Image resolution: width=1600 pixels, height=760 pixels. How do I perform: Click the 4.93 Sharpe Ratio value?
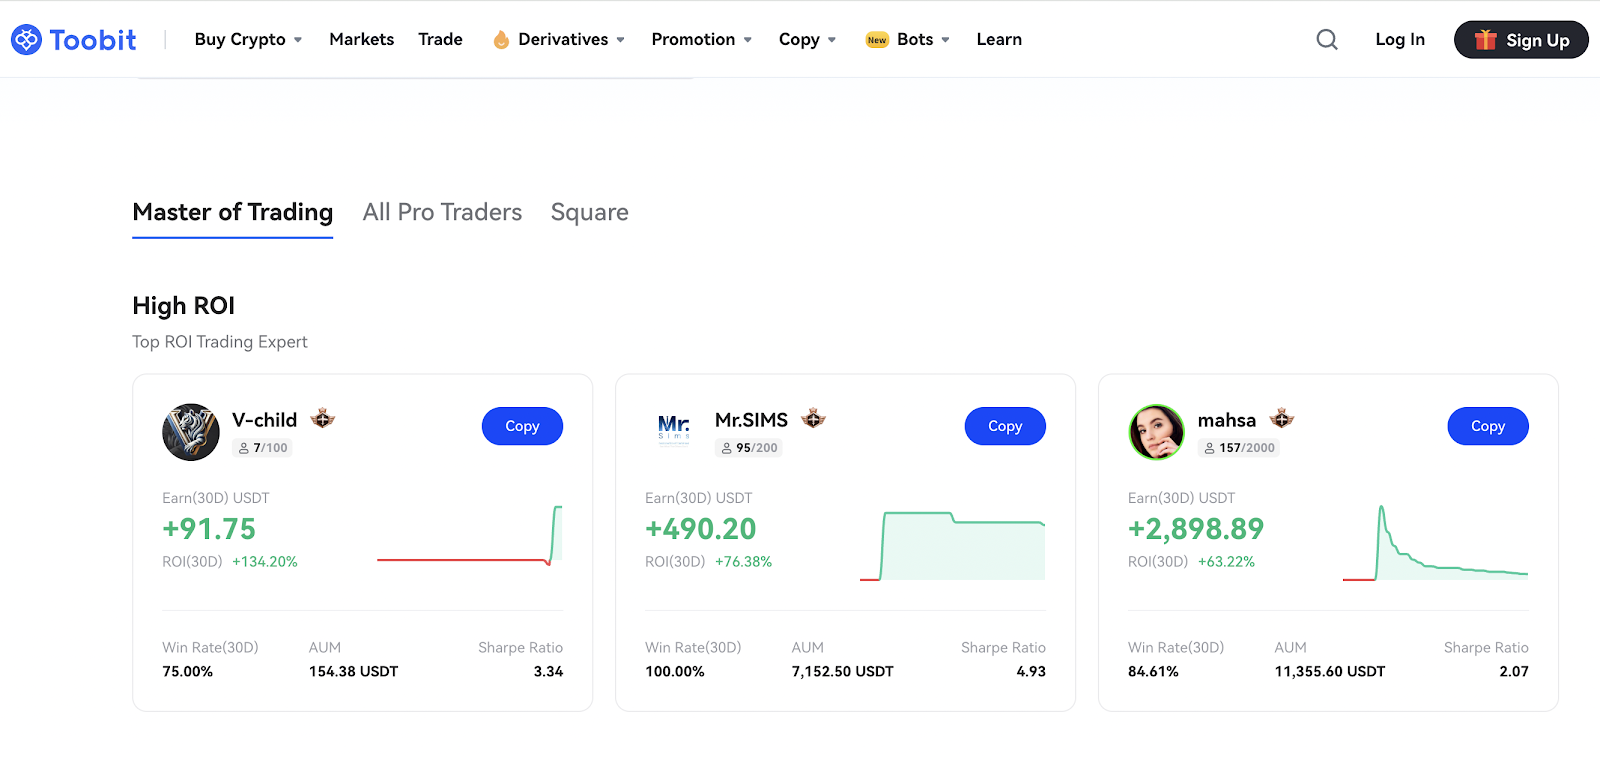pyautogui.click(x=1031, y=672)
